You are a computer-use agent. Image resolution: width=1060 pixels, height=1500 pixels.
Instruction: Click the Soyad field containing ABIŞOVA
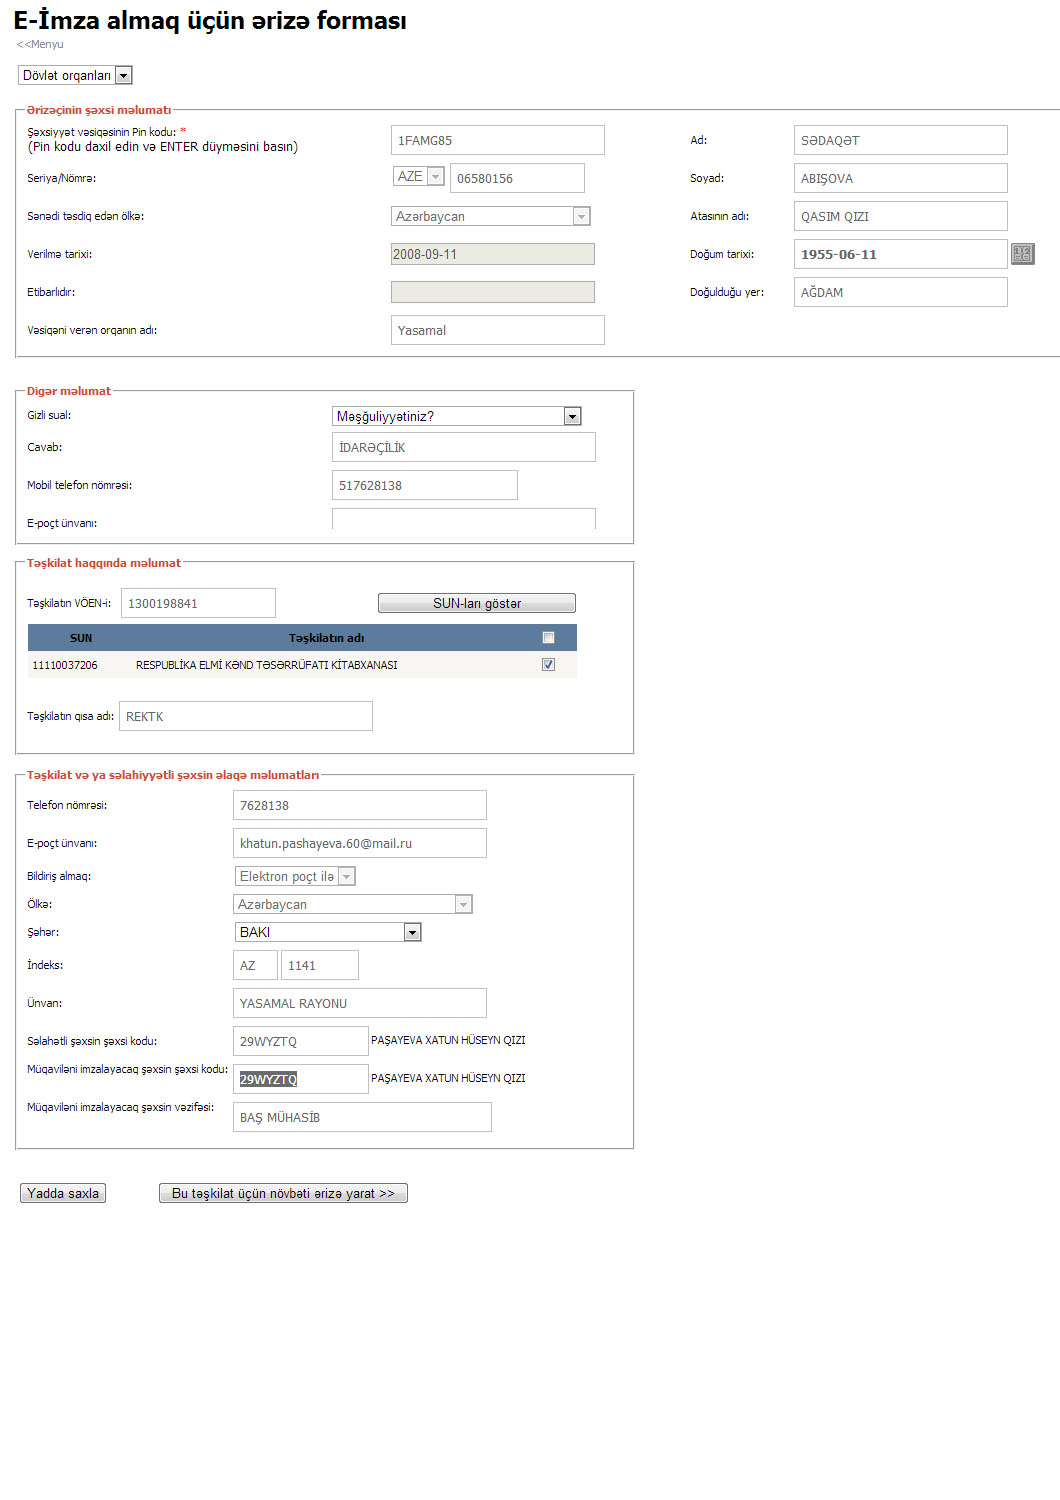click(x=901, y=178)
